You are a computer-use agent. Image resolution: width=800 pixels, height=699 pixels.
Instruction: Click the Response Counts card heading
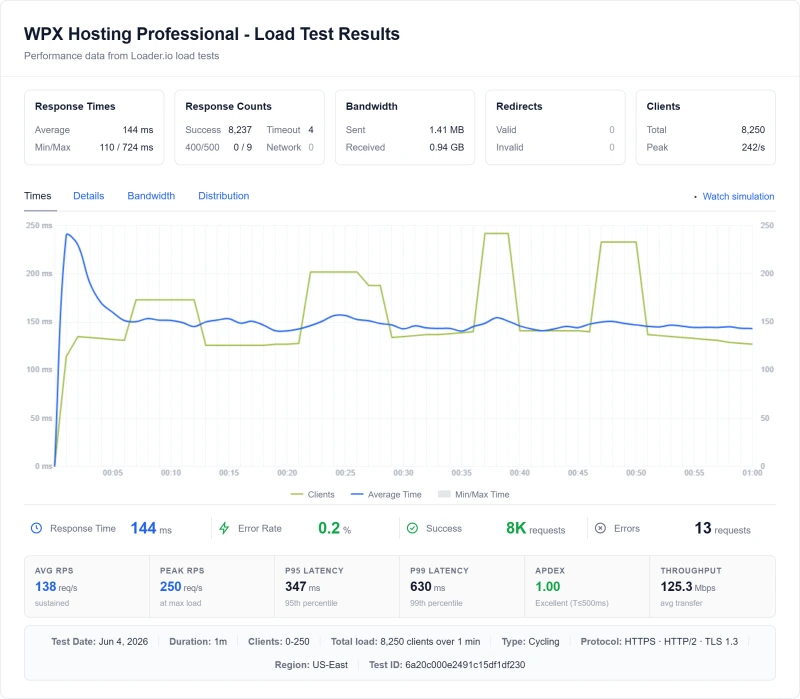tap(228, 107)
